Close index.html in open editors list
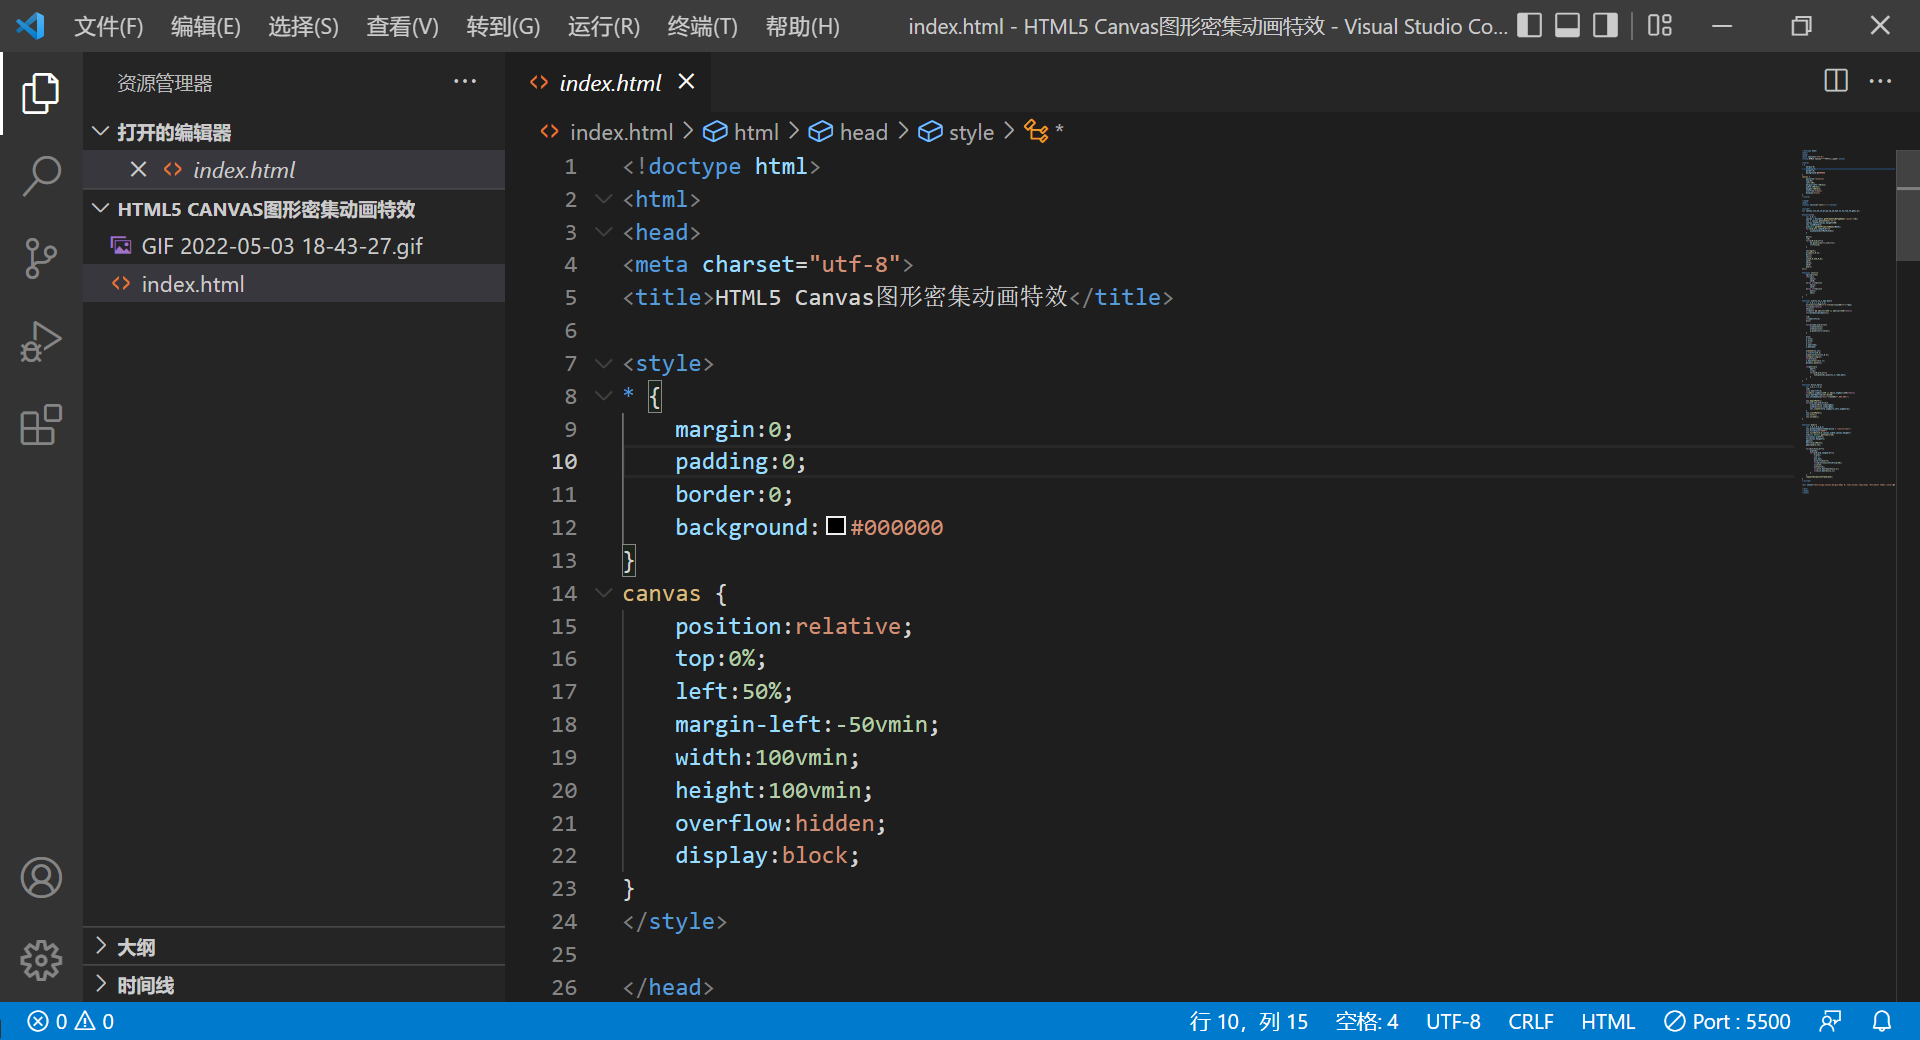This screenshot has width=1920, height=1040. (x=139, y=170)
